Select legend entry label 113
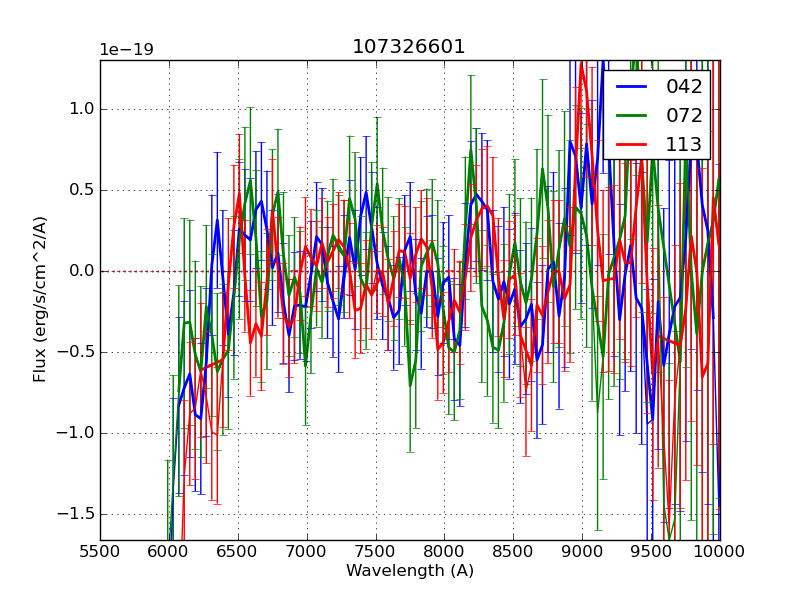Screen dimensions: 800x600 click(x=684, y=144)
